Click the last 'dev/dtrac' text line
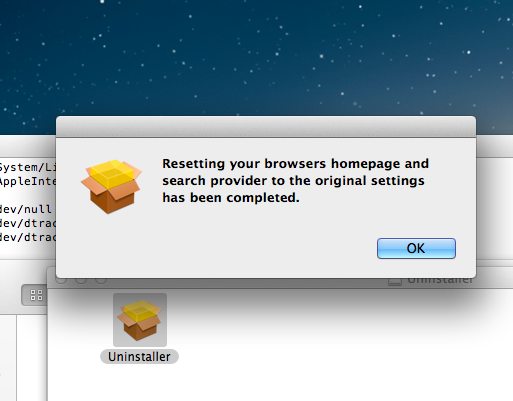 tap(28, 237)
